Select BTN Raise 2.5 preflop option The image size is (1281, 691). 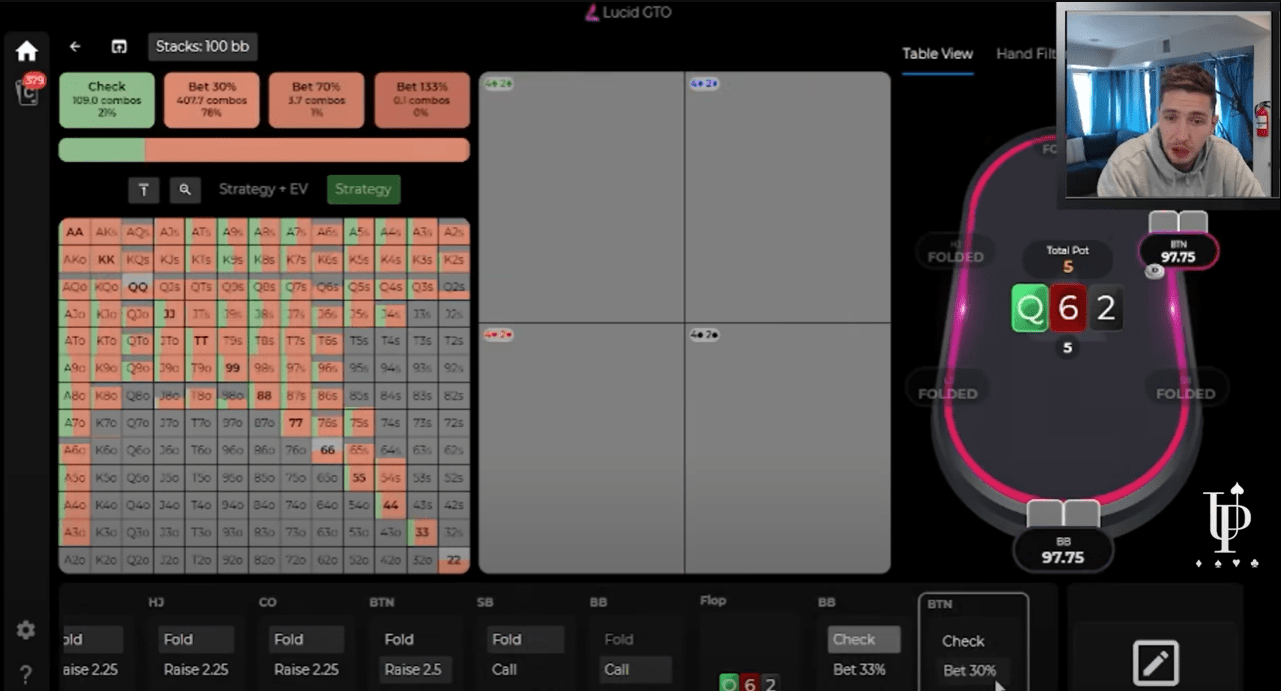coord(413,669)
